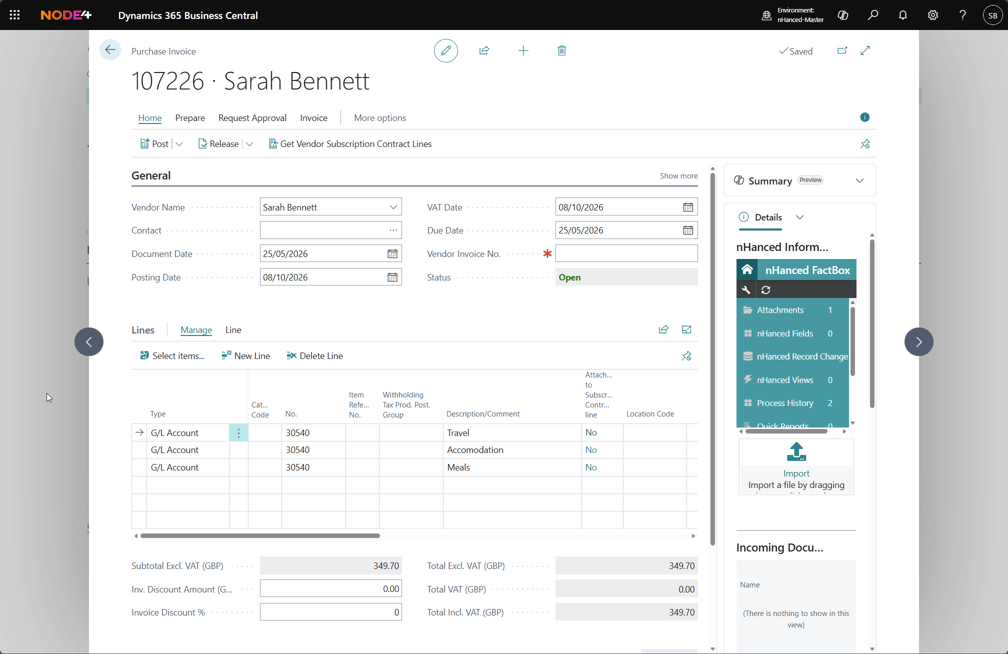Open More options
Image resolution: width=1008 pixels, height=654 pixels.
pyautogui.click(x=380, y=118)
